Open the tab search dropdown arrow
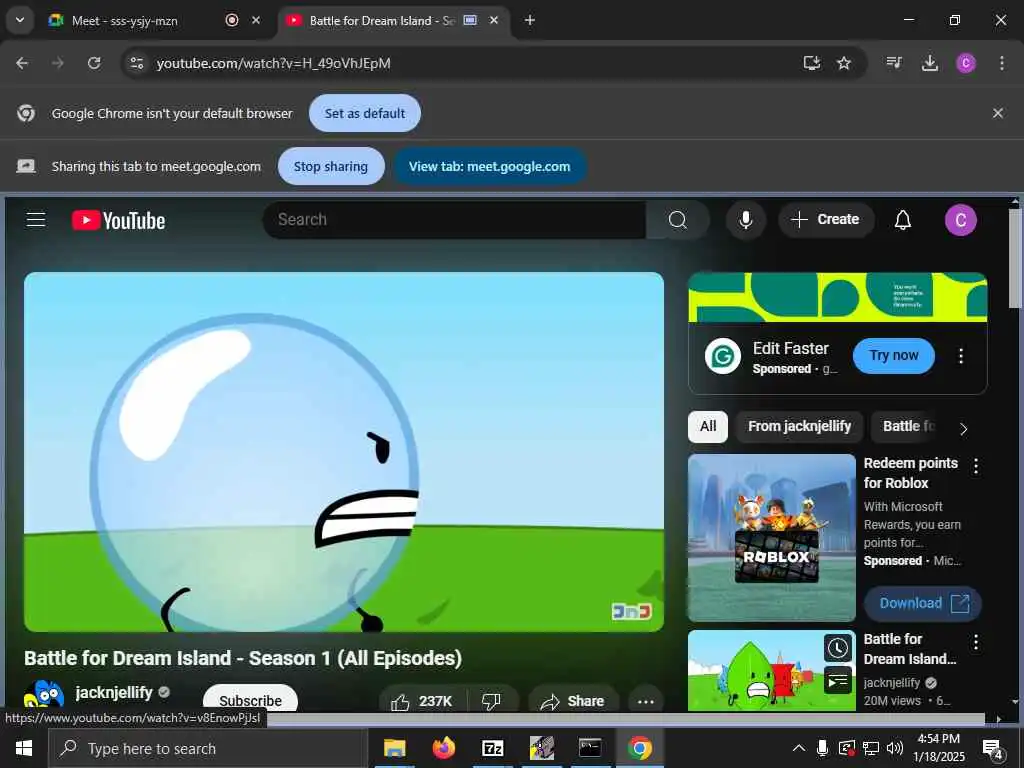This screenshot has width=1024, height=768. 20,20
